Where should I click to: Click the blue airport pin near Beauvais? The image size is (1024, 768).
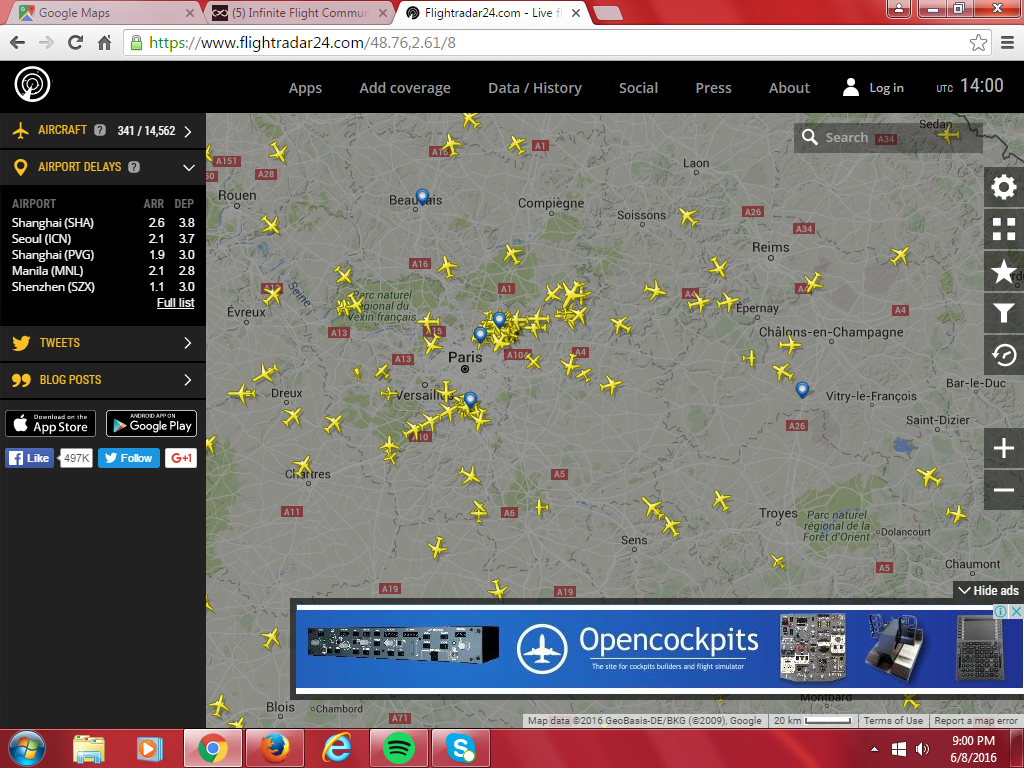[423, 197]
